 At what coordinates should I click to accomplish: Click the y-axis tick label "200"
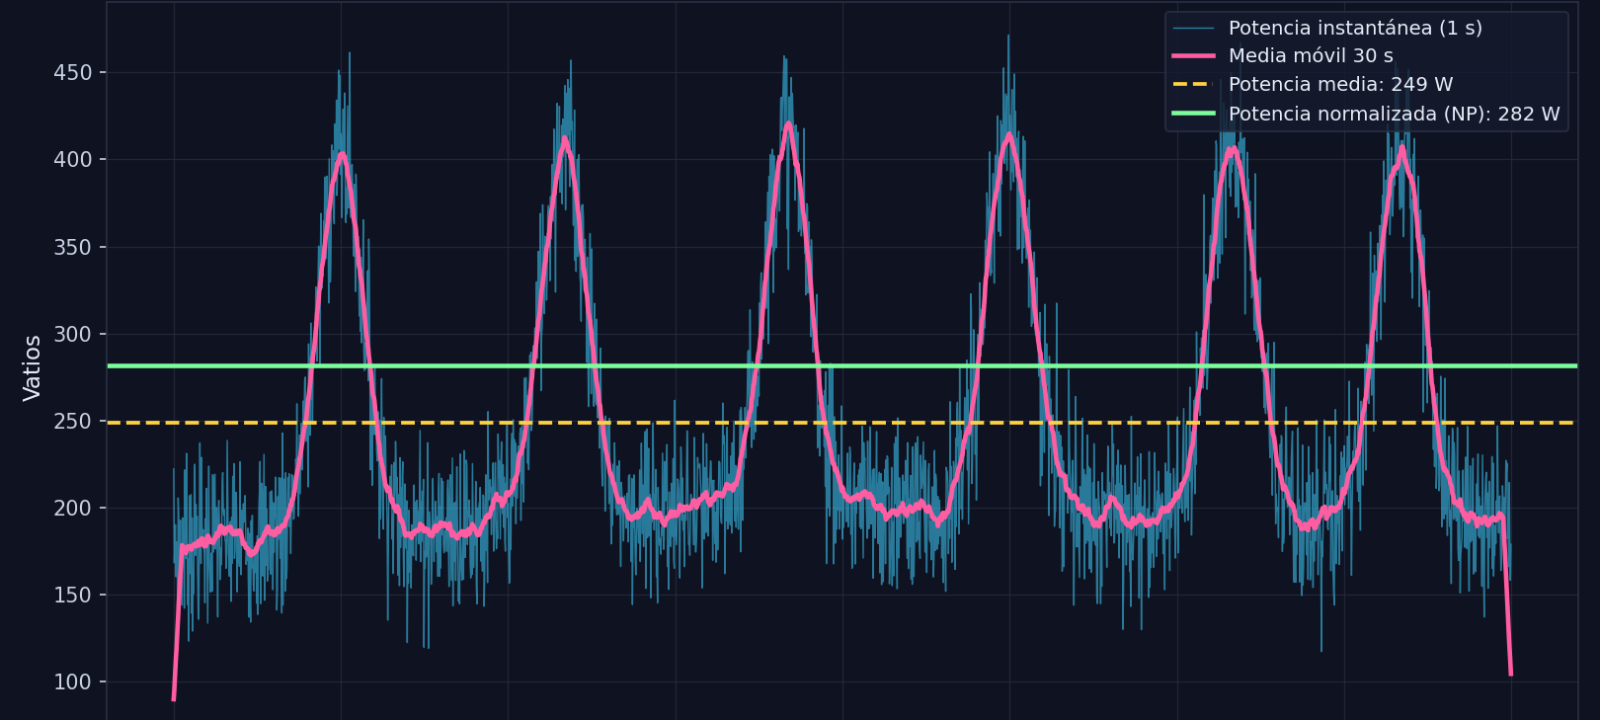pos(73,508)
